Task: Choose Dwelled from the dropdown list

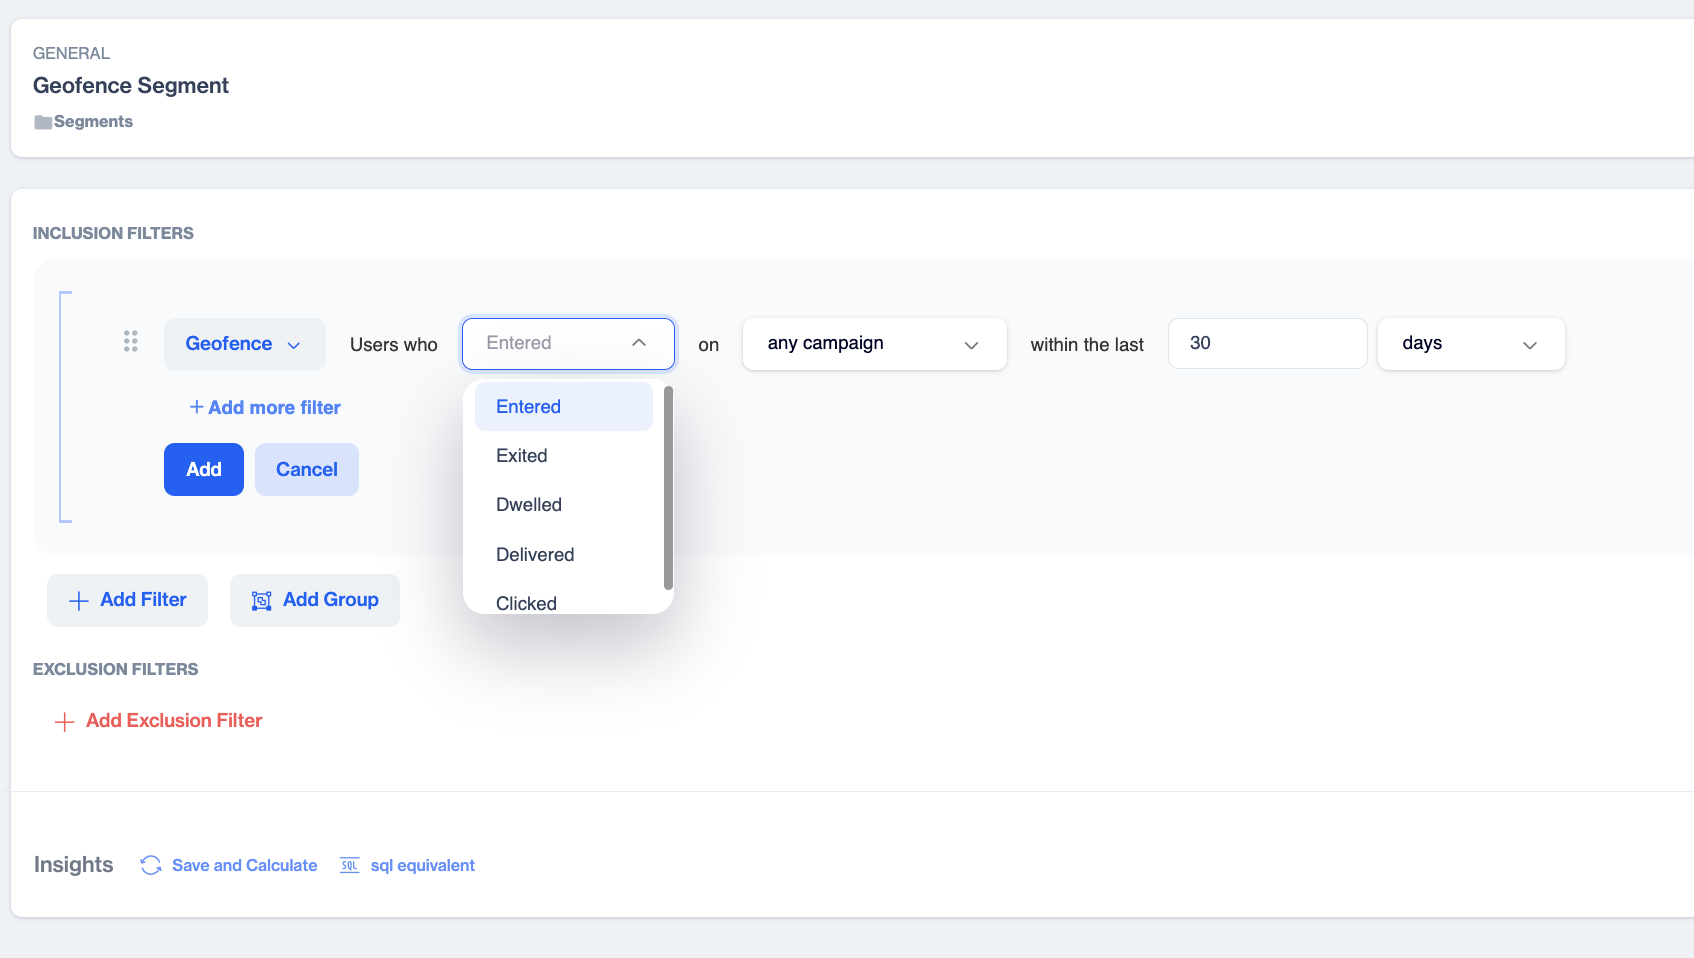Action: click(564, 505)
